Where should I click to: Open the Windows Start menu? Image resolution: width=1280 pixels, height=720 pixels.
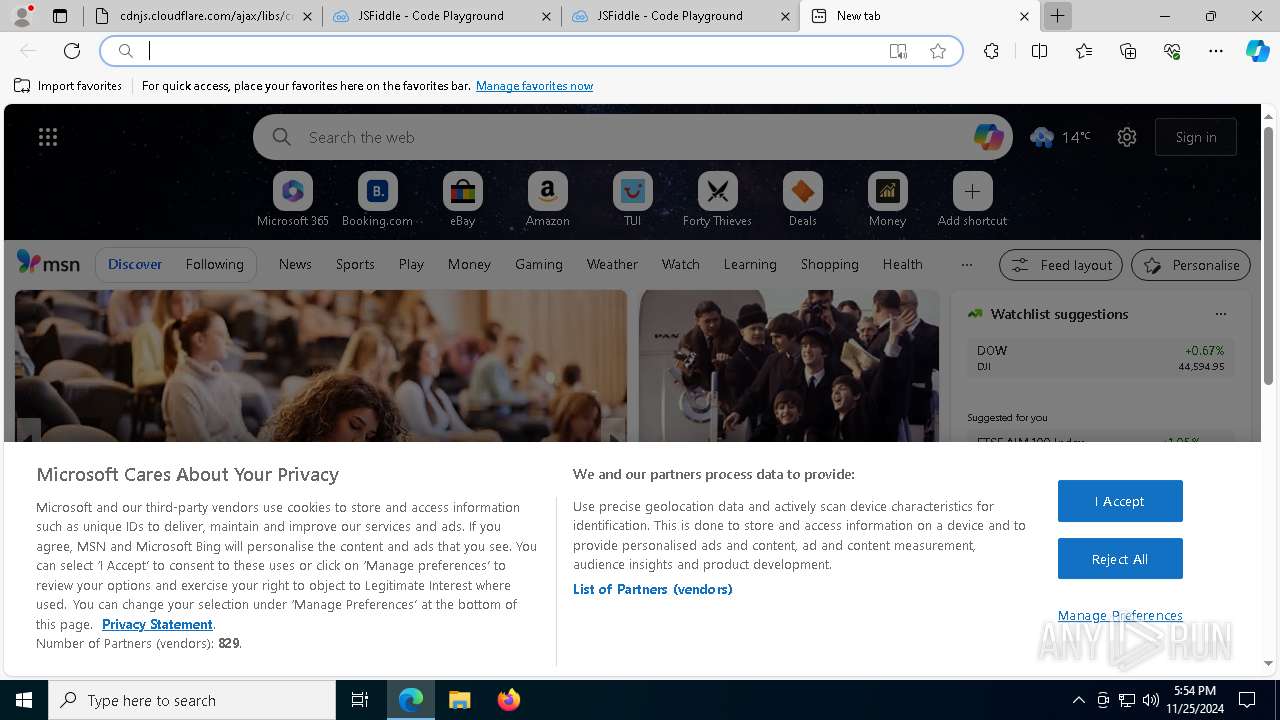[24, 700]
